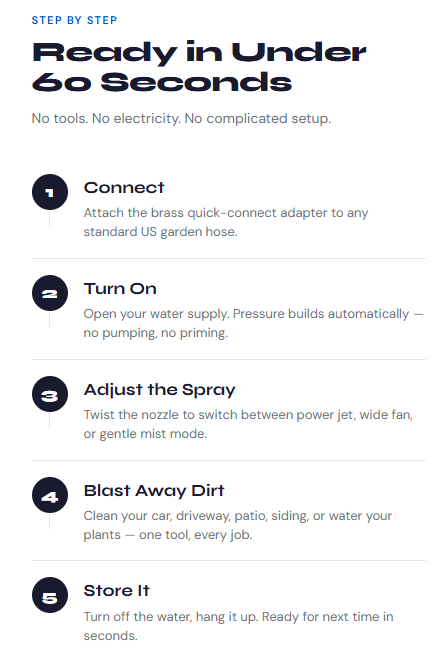
Task: Click the step 5 number circle
Action: (x=50, y=595)
